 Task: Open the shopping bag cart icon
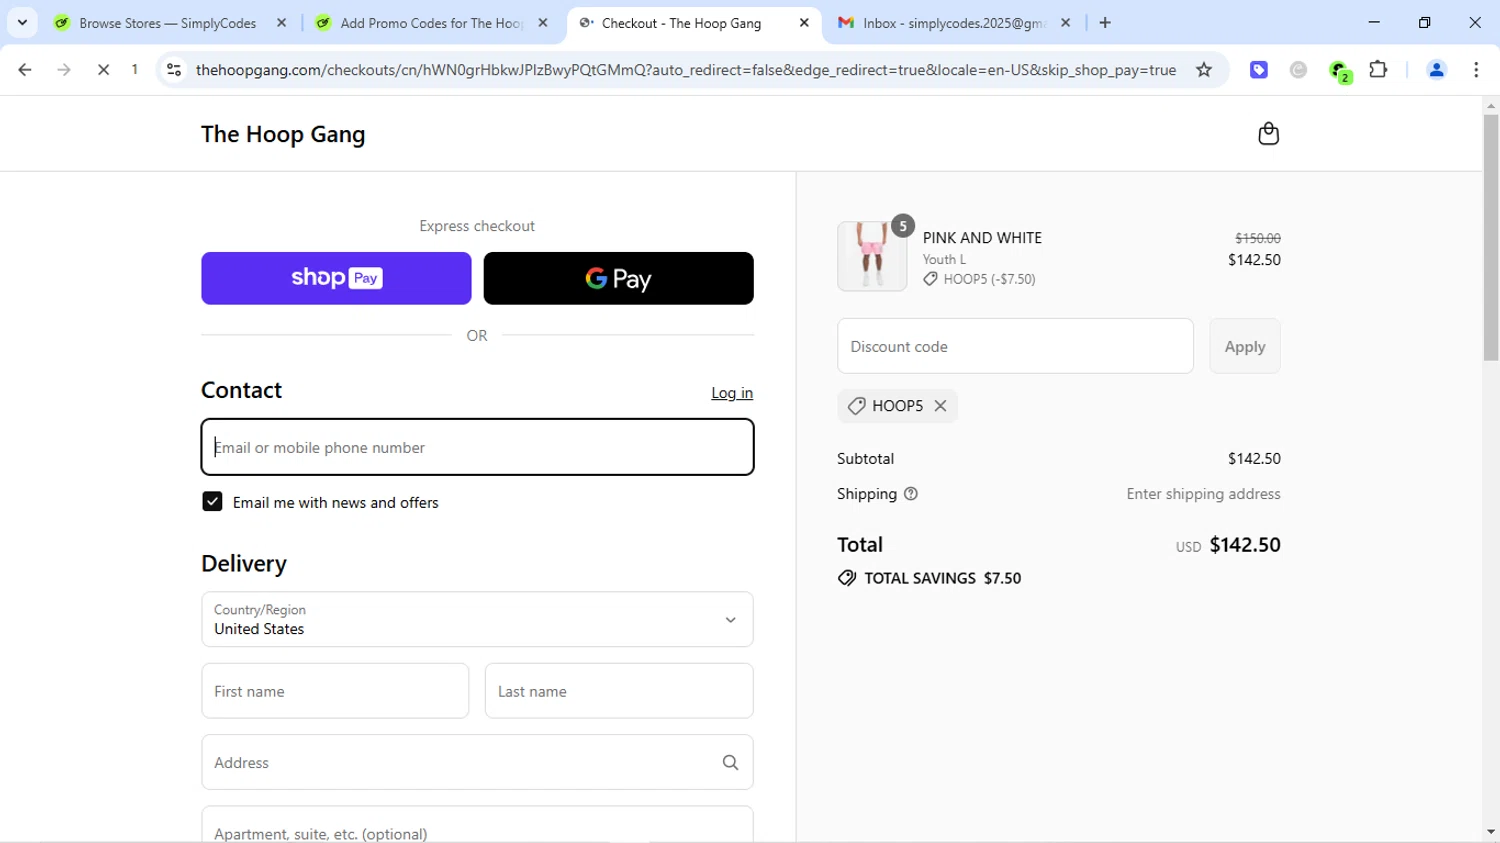point(1268,134)
